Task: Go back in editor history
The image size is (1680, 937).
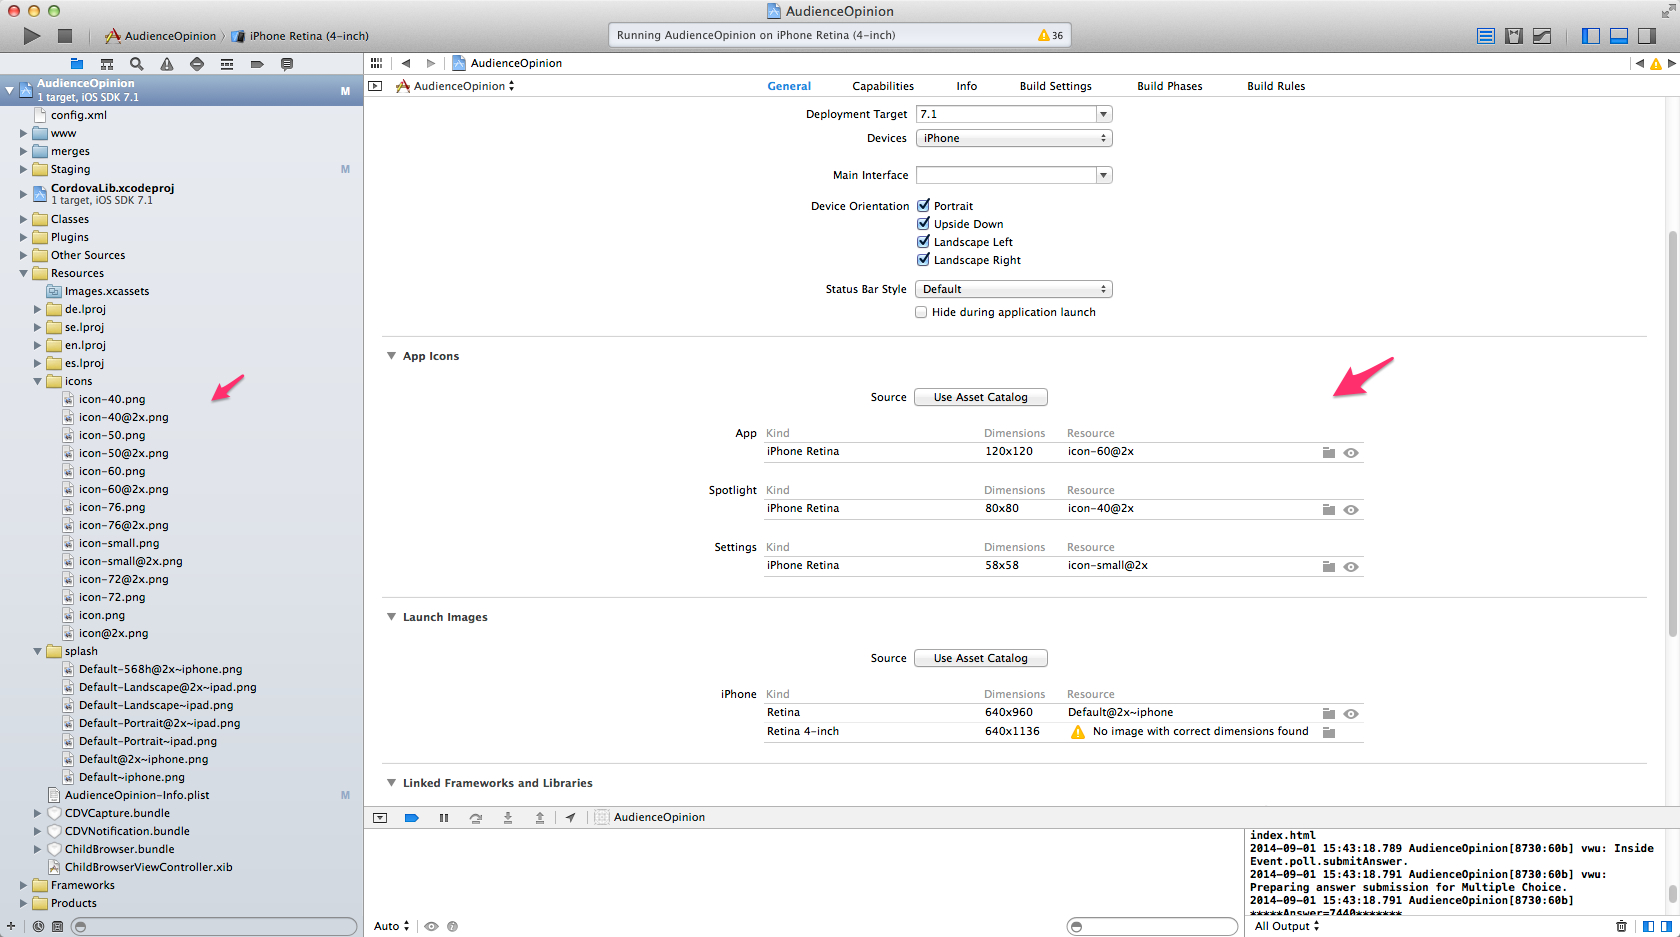Action: [x=406, y=63]
